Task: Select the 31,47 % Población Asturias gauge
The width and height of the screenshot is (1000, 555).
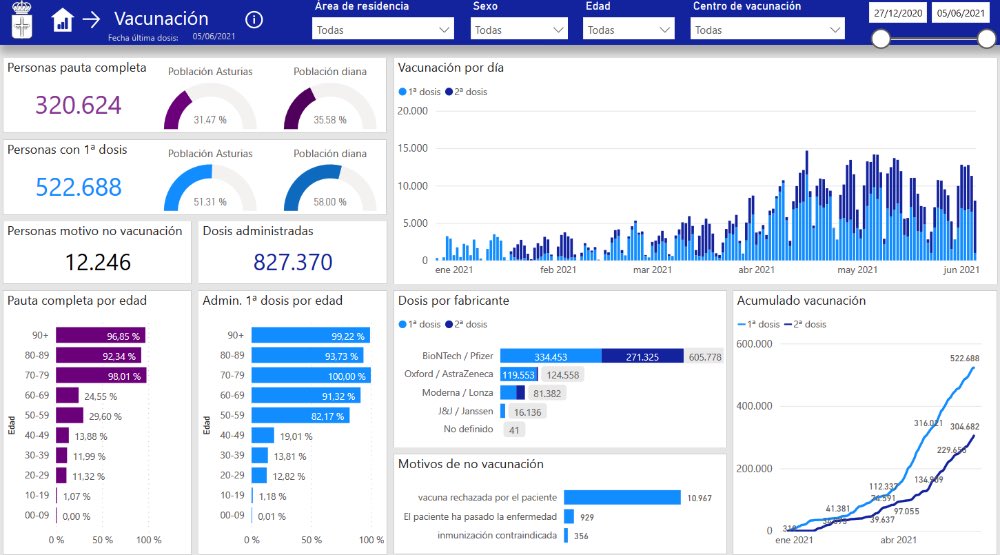Action: (x=210, y=107)
